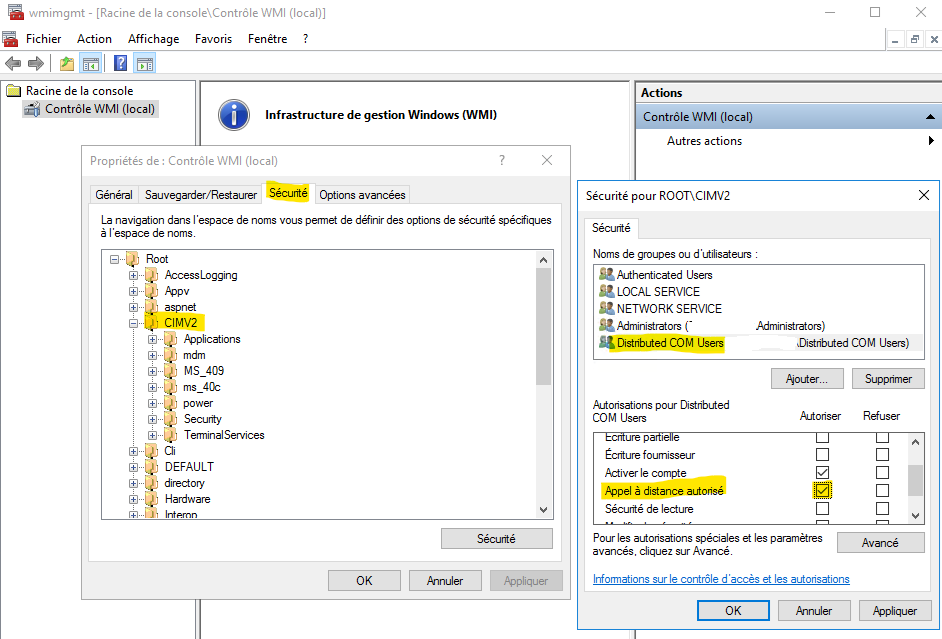Click the Distributed COM Users group icon
The image size is (942, 639).
(606, 342)
